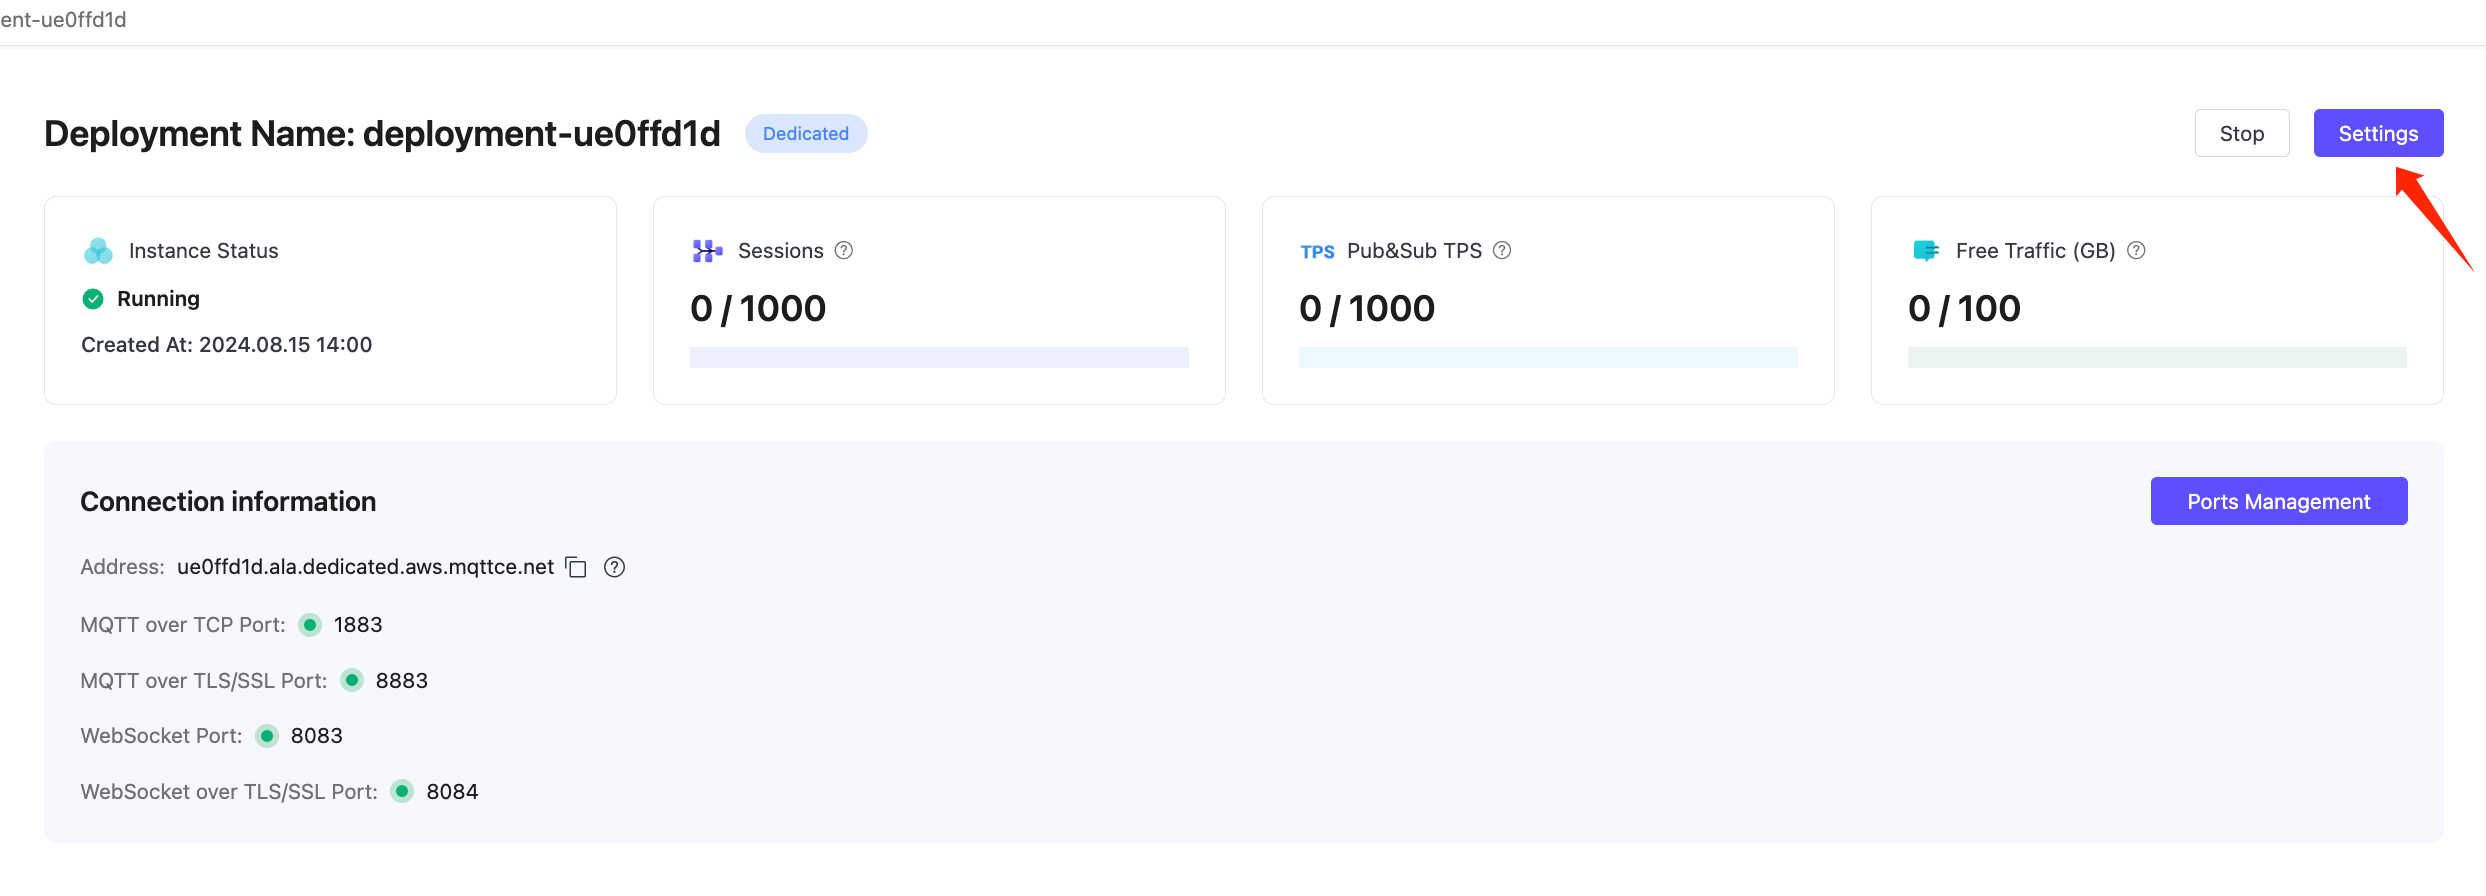Stop the deployment
The width and height of the screenshot is (2486, 896).
coord(2241,134)
